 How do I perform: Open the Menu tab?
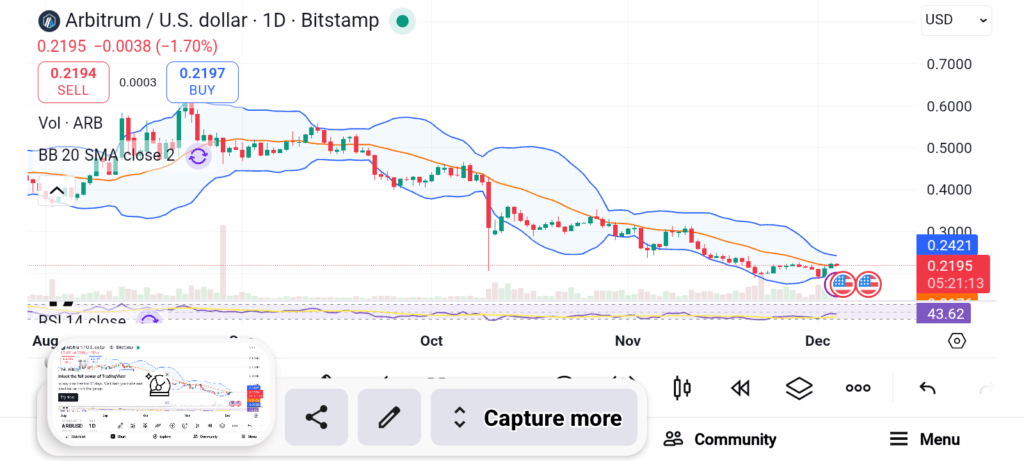(x=925, y=439)
